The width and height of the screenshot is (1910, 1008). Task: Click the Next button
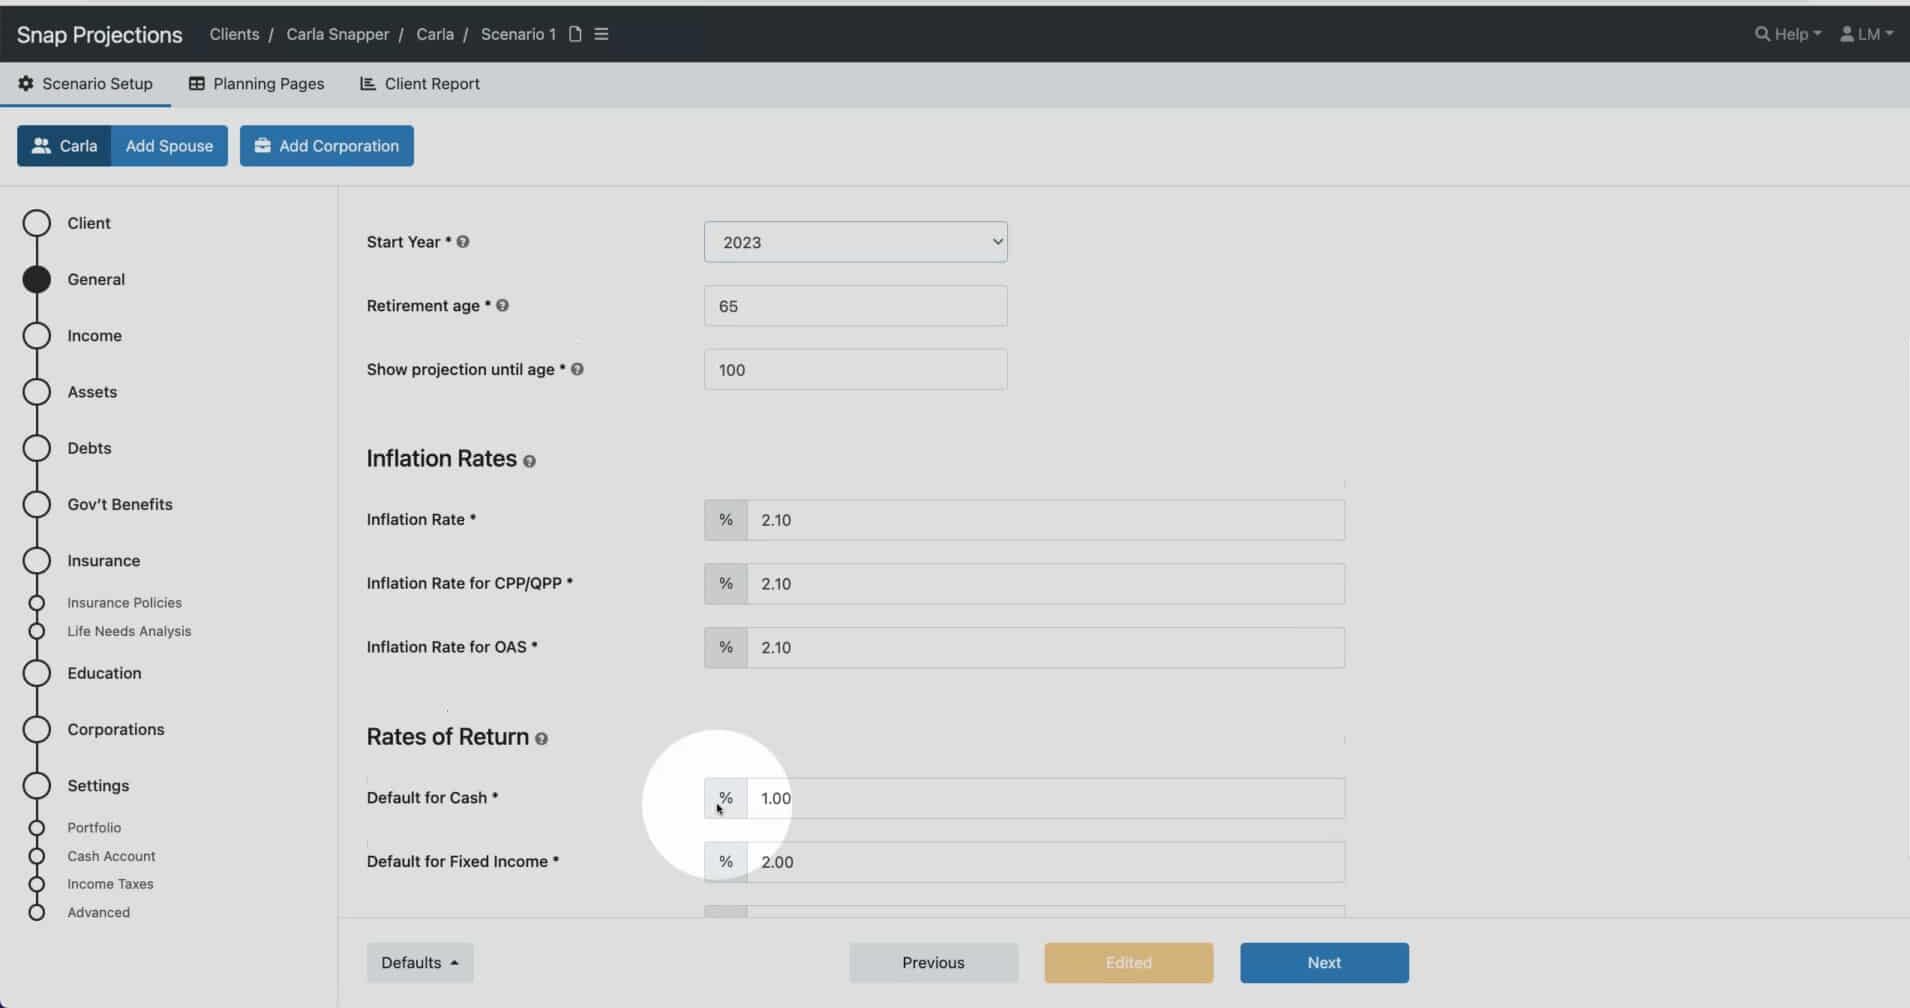coord(1324,963)
